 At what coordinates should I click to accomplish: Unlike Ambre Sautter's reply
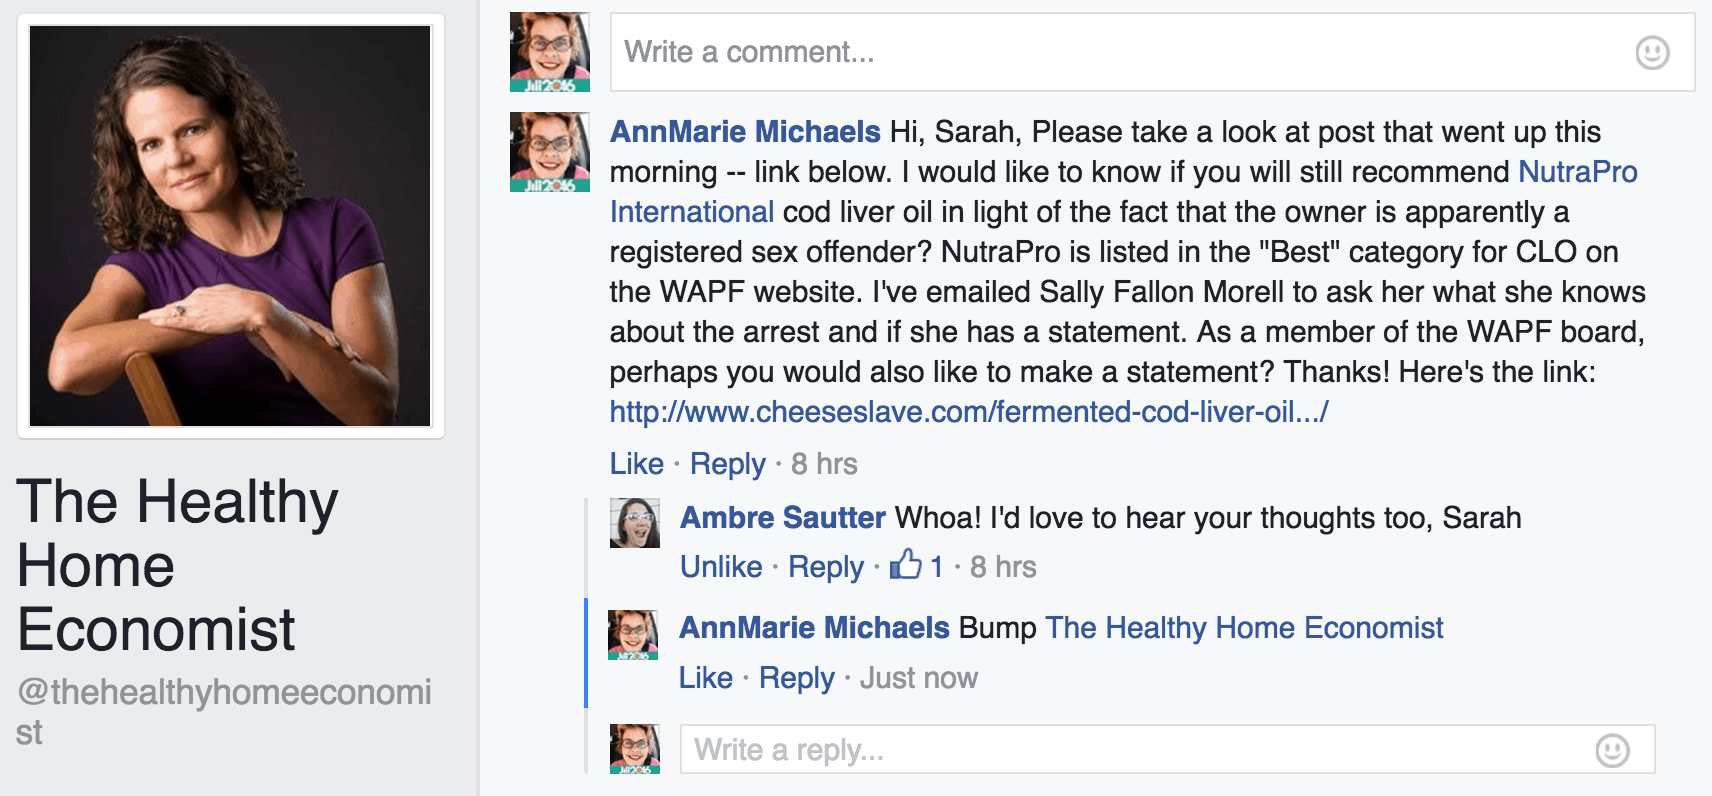(721, 567)
